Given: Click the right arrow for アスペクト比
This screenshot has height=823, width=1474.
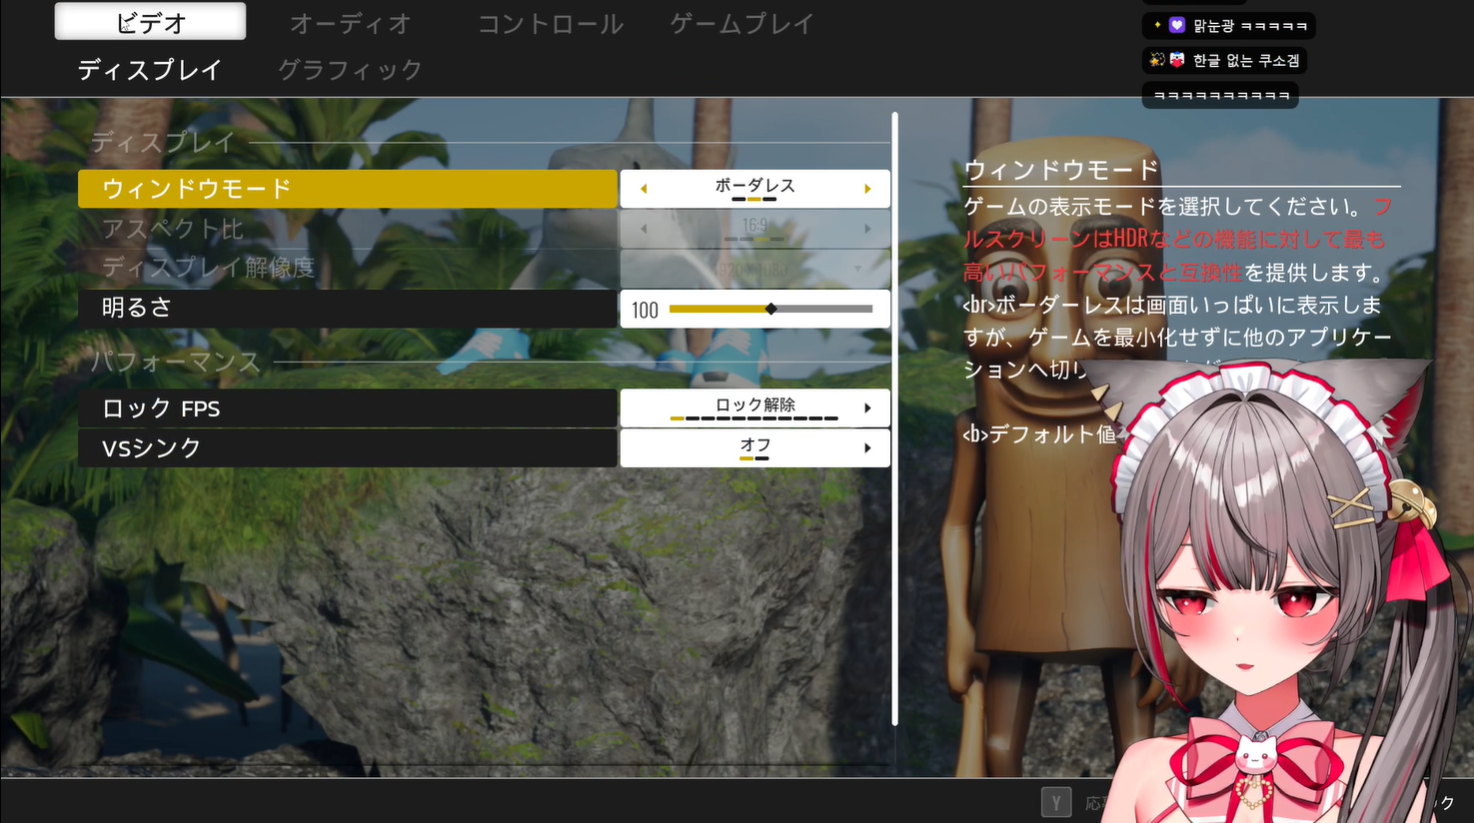Looking at the screenshot, I should 867,229.
